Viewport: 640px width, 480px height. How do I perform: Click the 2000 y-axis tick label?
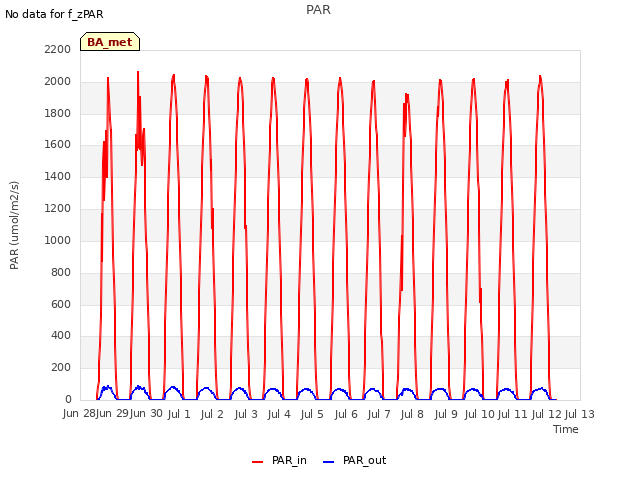[58, 82]
